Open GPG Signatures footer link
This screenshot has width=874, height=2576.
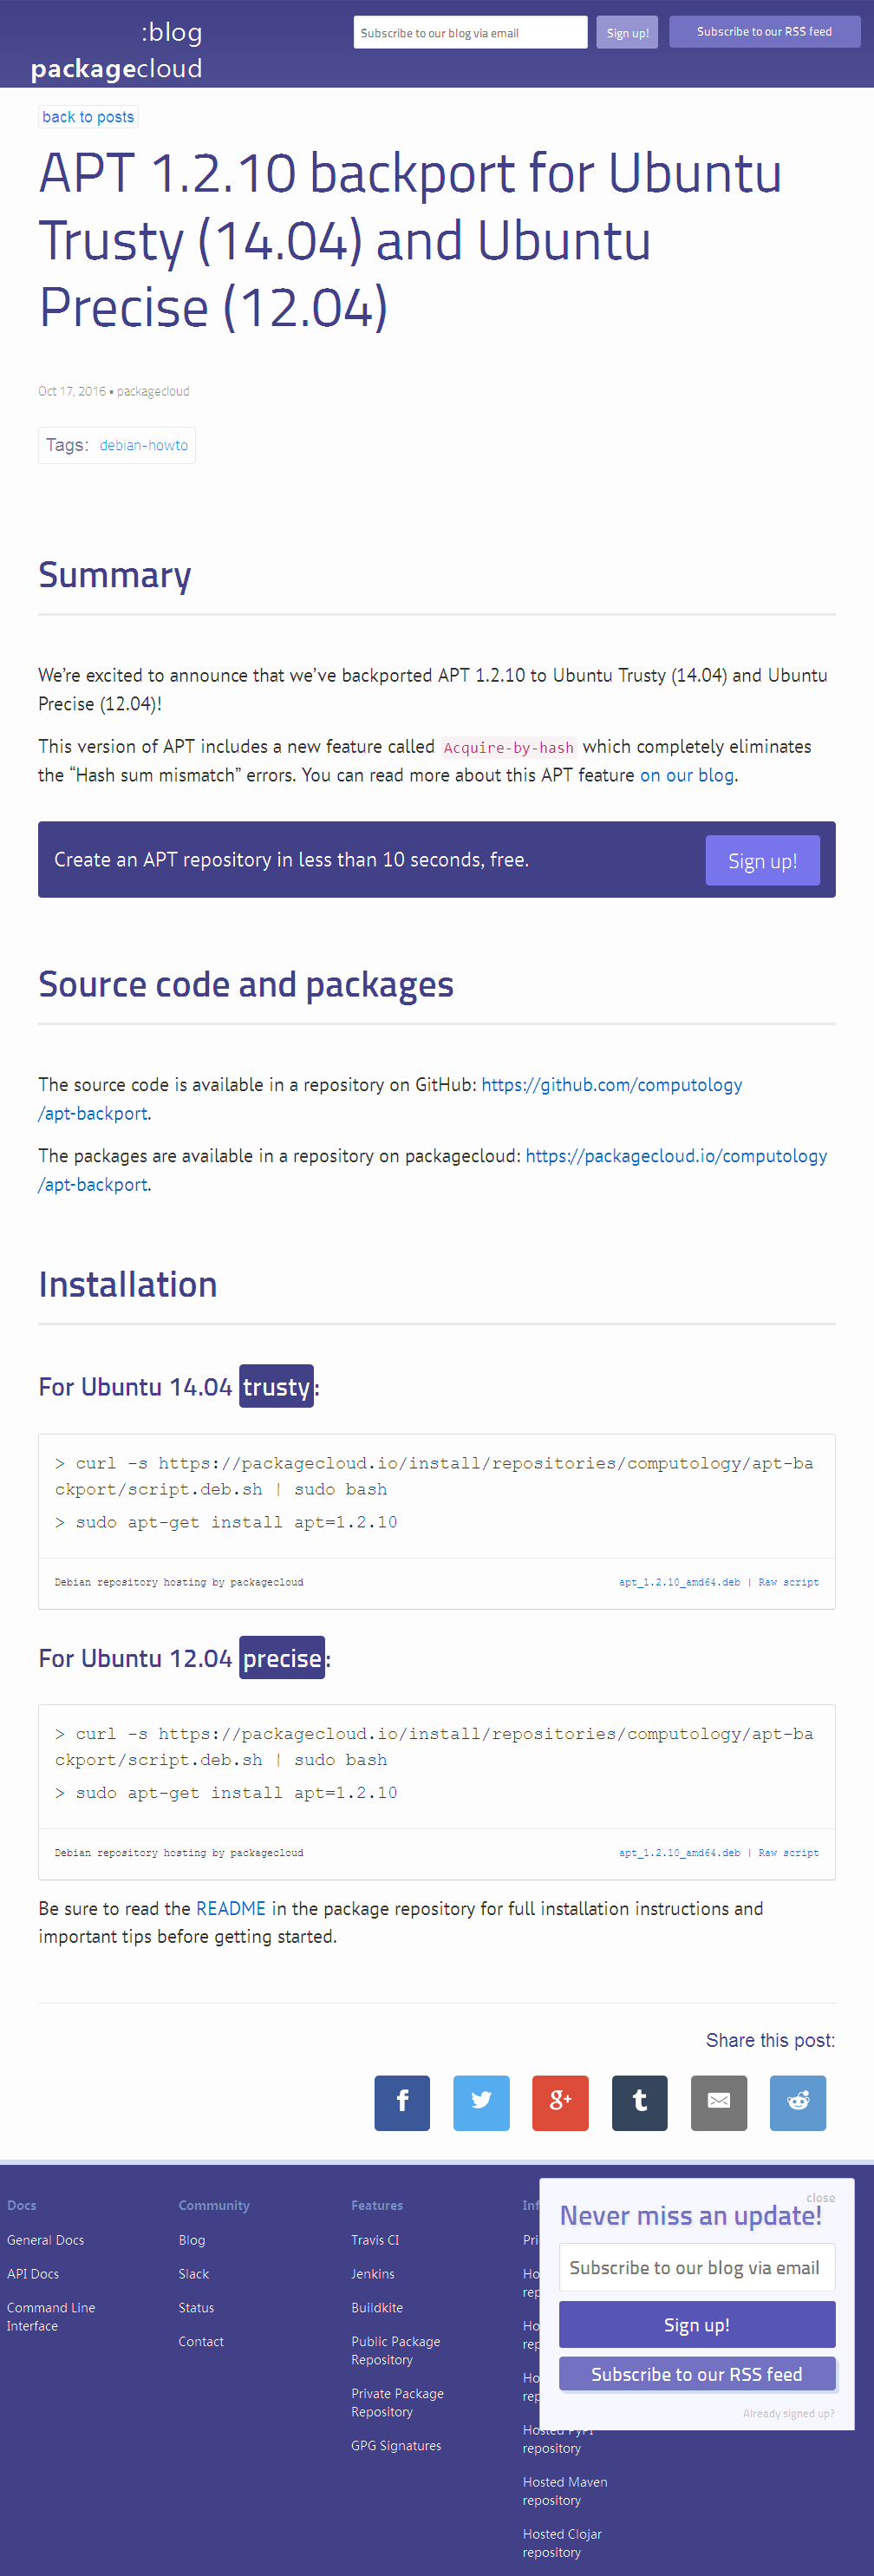(x=396, y=2446)
